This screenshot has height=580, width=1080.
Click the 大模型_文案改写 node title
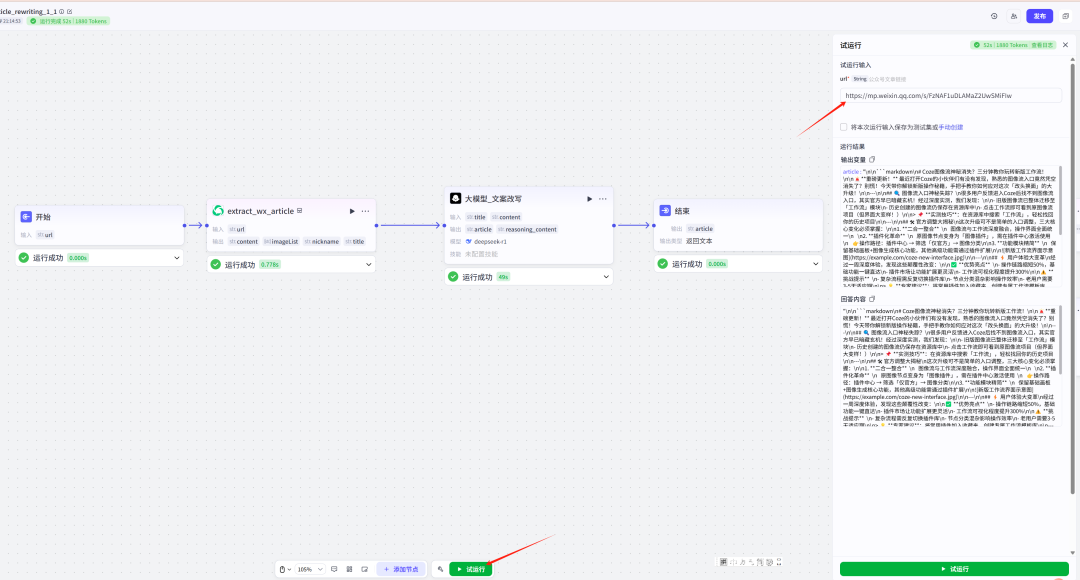tap(493, 199)
